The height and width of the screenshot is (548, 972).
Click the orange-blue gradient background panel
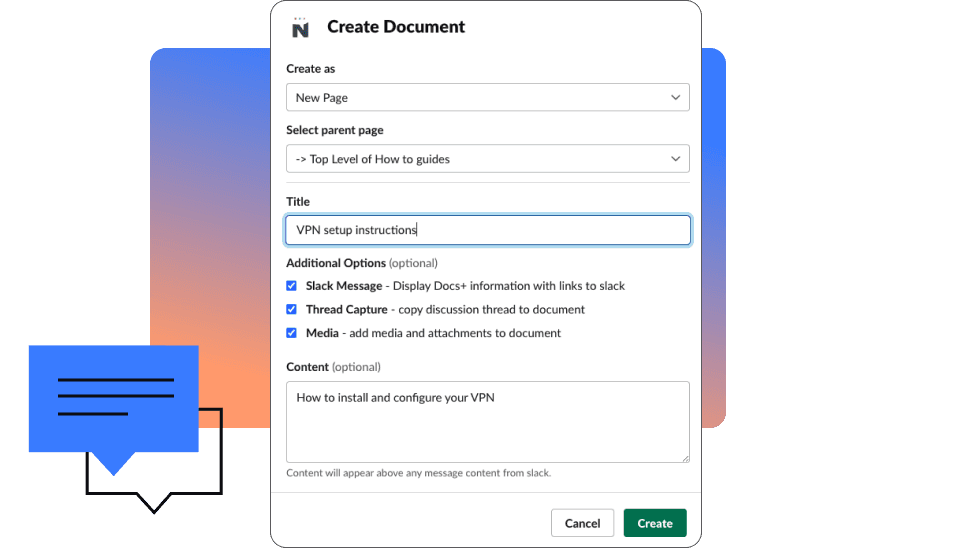(x=210, y=200)
